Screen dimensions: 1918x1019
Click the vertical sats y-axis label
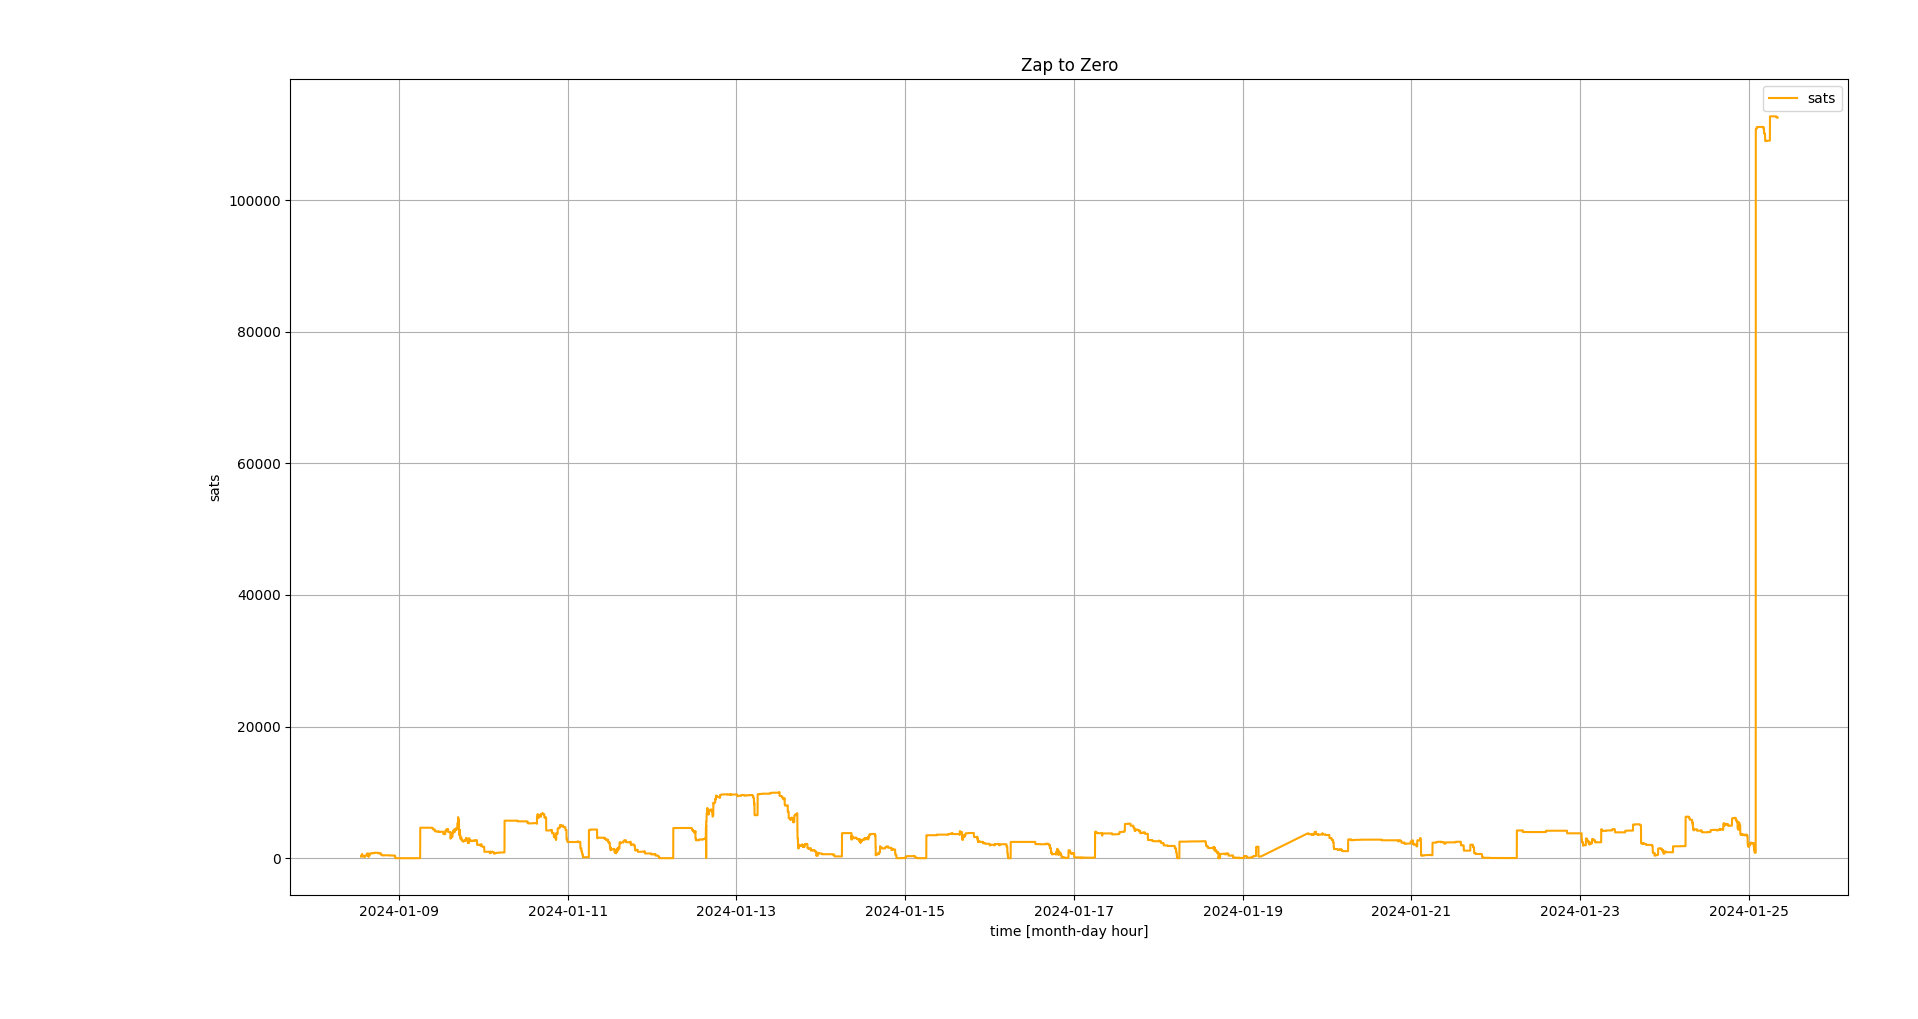click(x=214, y=488)
